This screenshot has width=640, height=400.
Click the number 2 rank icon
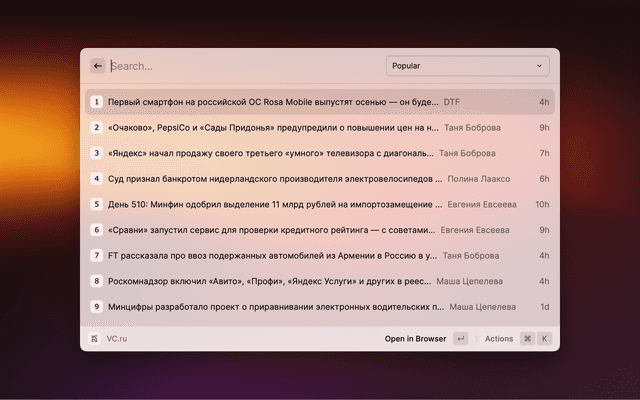[96, 128]
